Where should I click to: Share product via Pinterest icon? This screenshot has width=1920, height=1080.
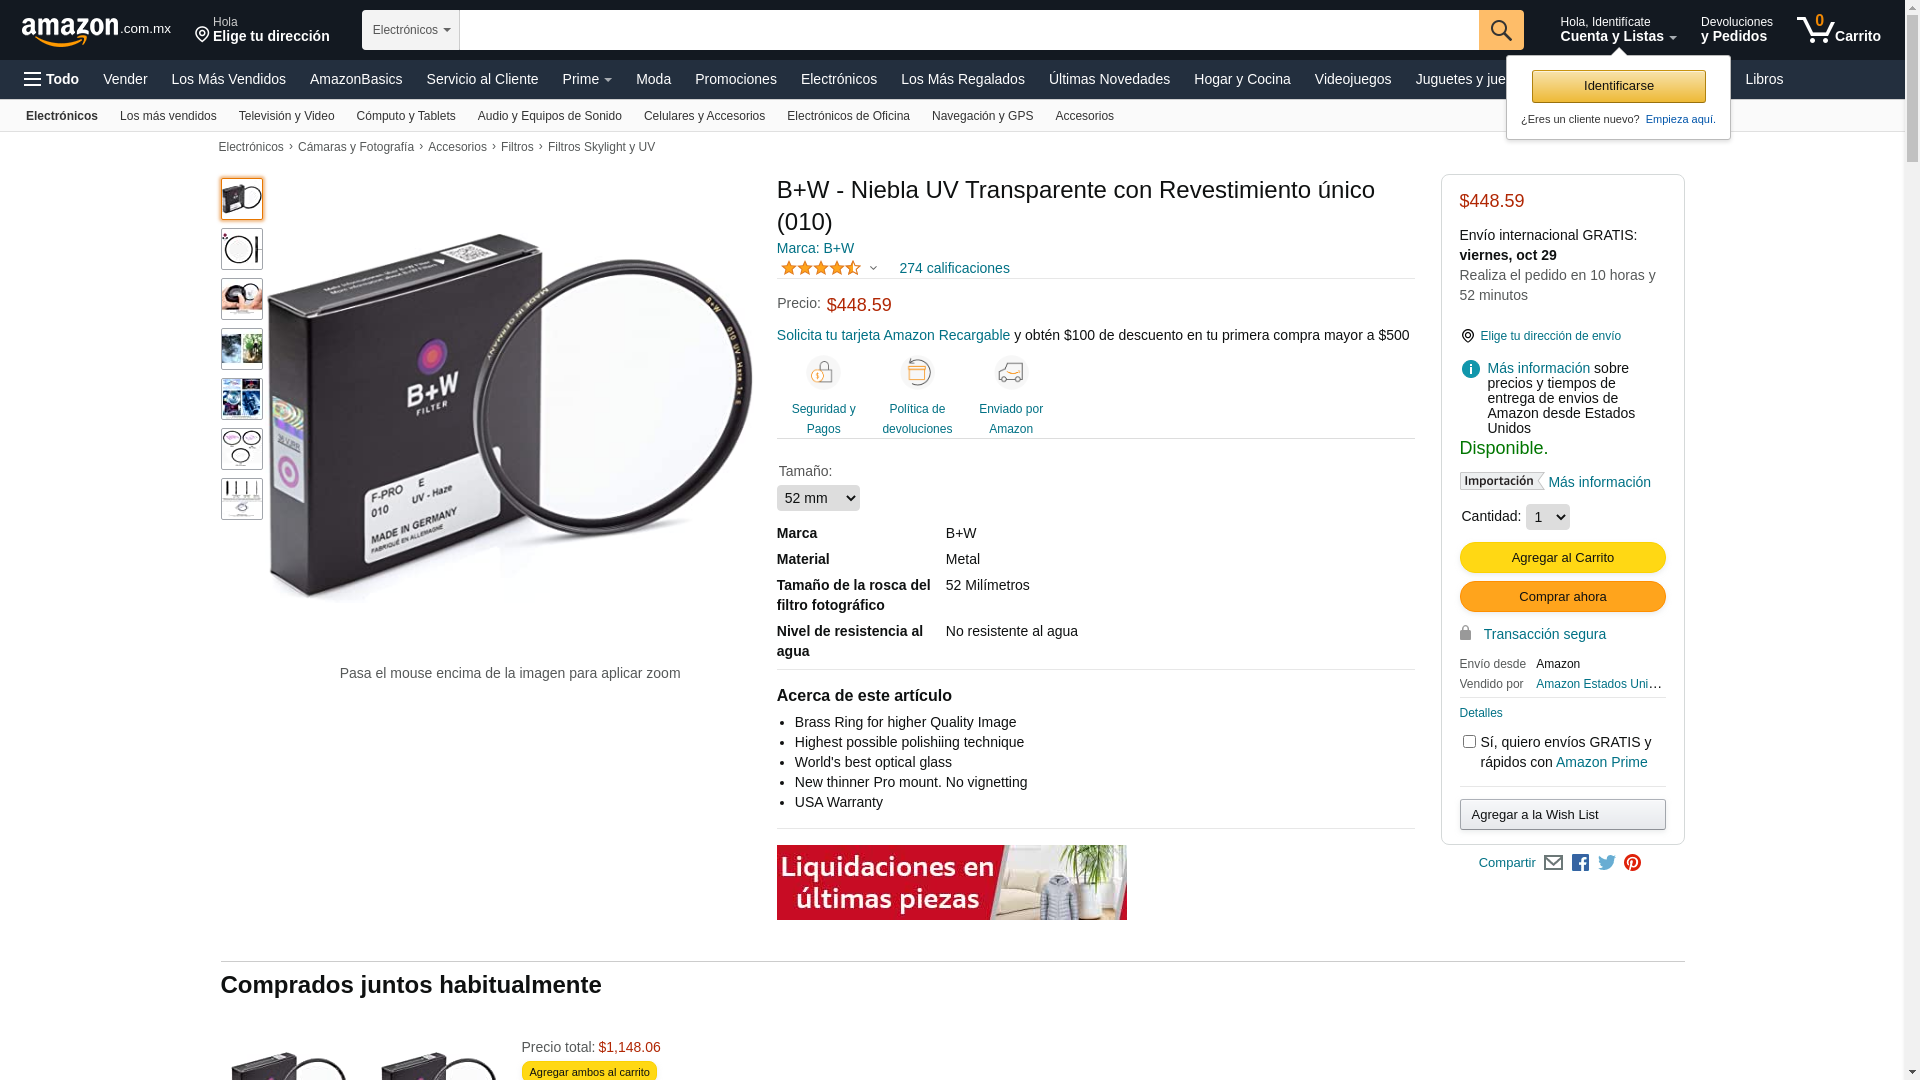[1633, 863]
